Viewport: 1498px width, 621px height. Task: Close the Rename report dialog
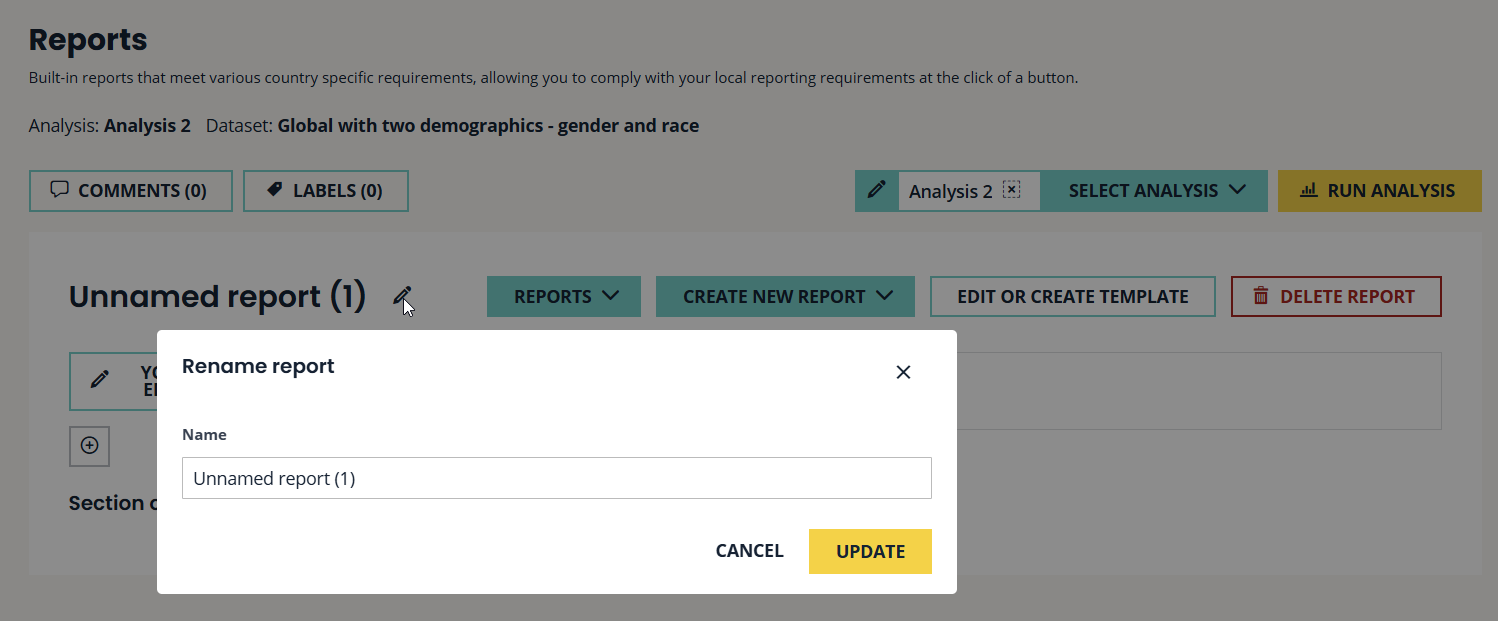click(x=903, y=372)
